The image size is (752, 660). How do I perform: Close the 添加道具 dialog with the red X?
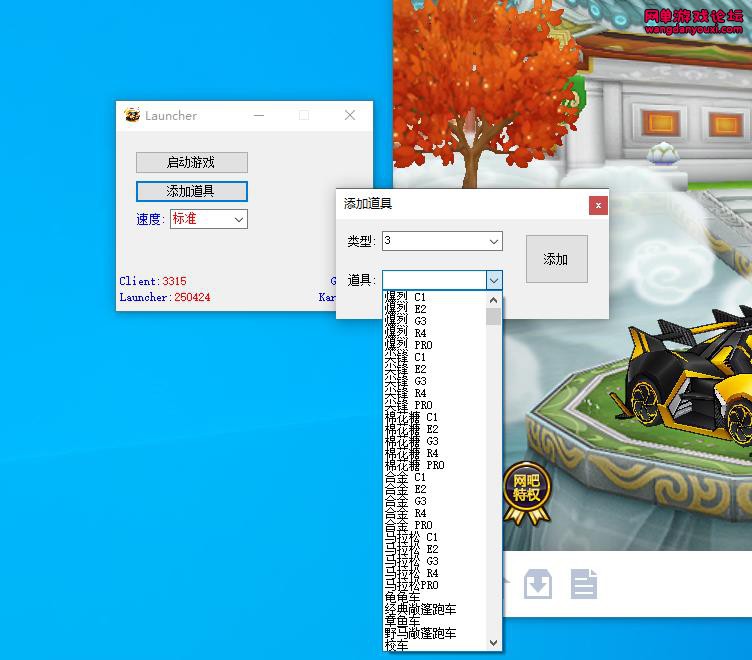tap(598, 205)
